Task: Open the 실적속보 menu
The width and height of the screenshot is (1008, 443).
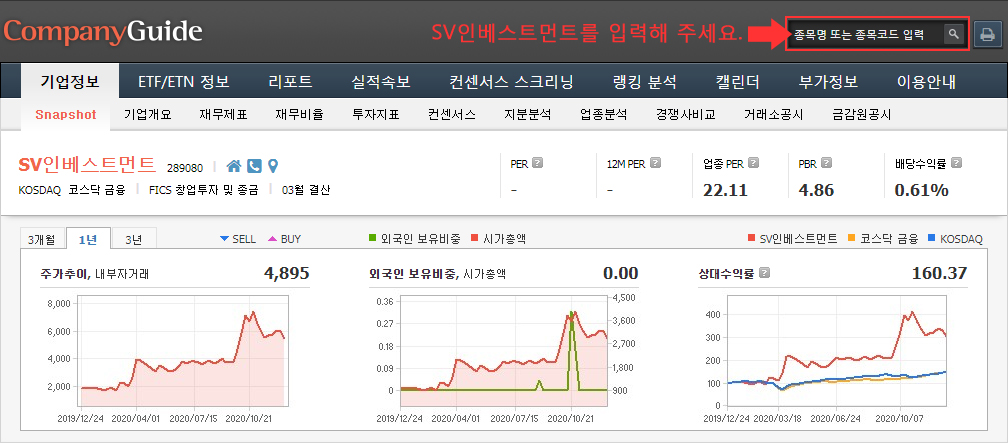Action: coord(381,82)
